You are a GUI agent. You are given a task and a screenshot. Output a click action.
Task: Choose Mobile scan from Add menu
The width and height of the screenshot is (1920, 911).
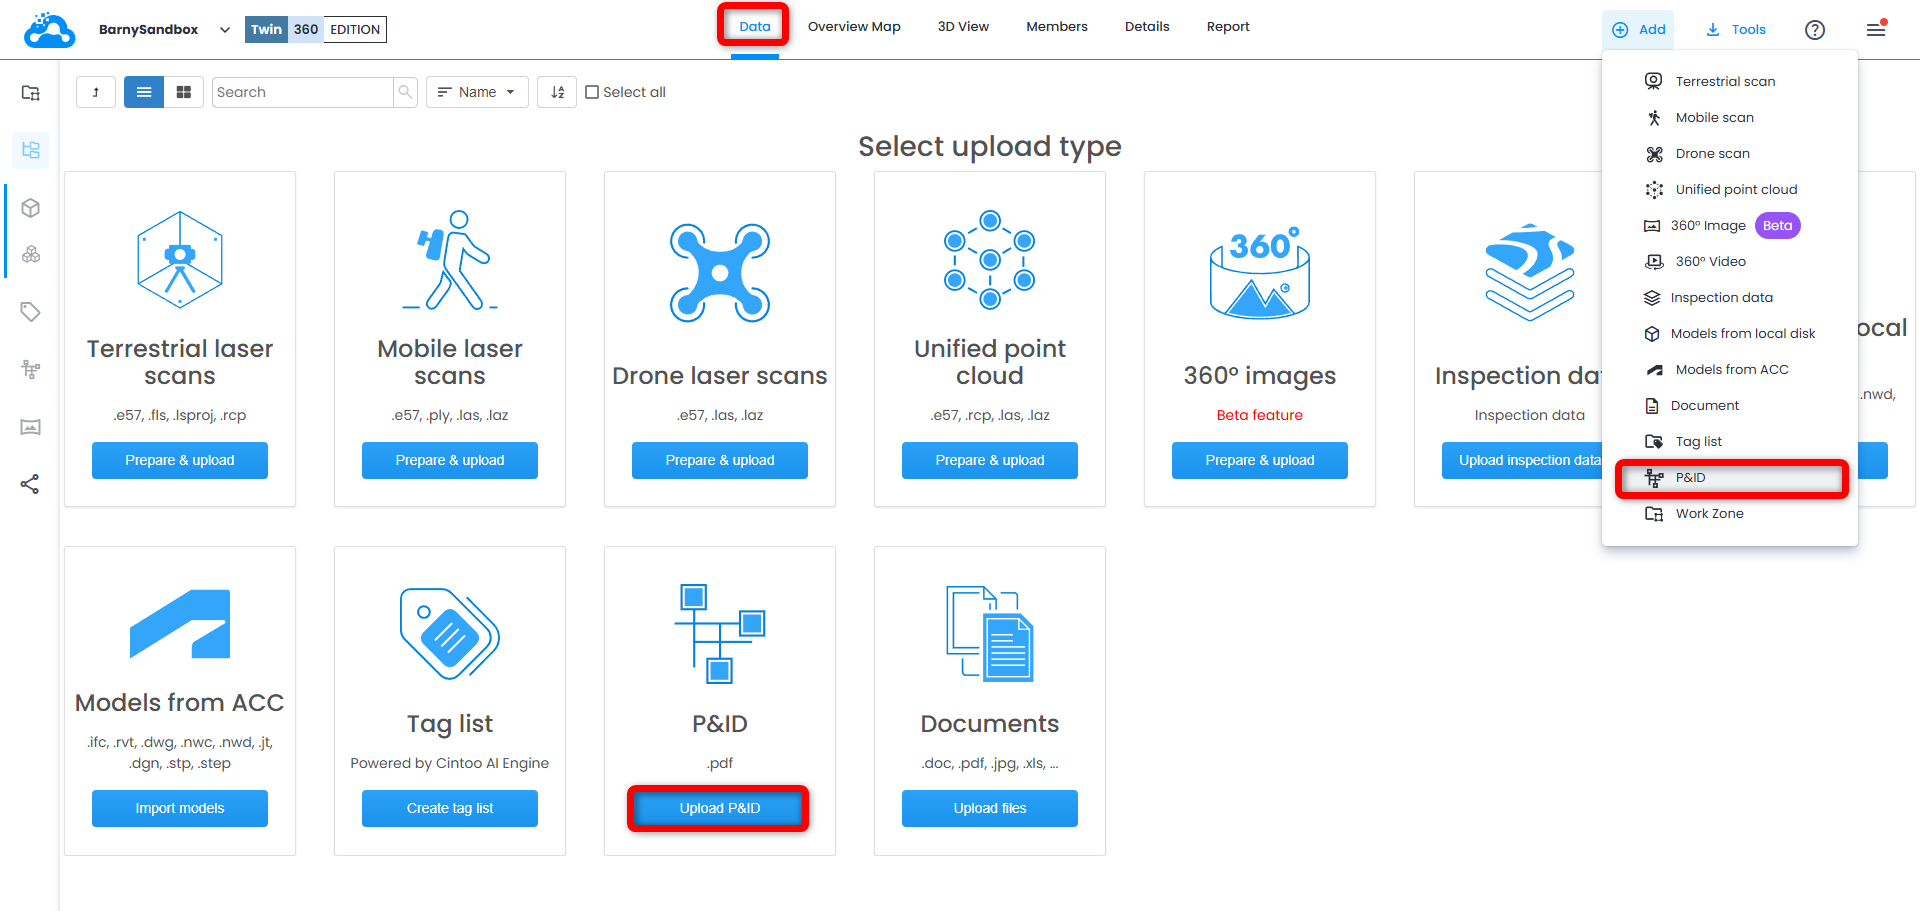[x=1730, y=118]
